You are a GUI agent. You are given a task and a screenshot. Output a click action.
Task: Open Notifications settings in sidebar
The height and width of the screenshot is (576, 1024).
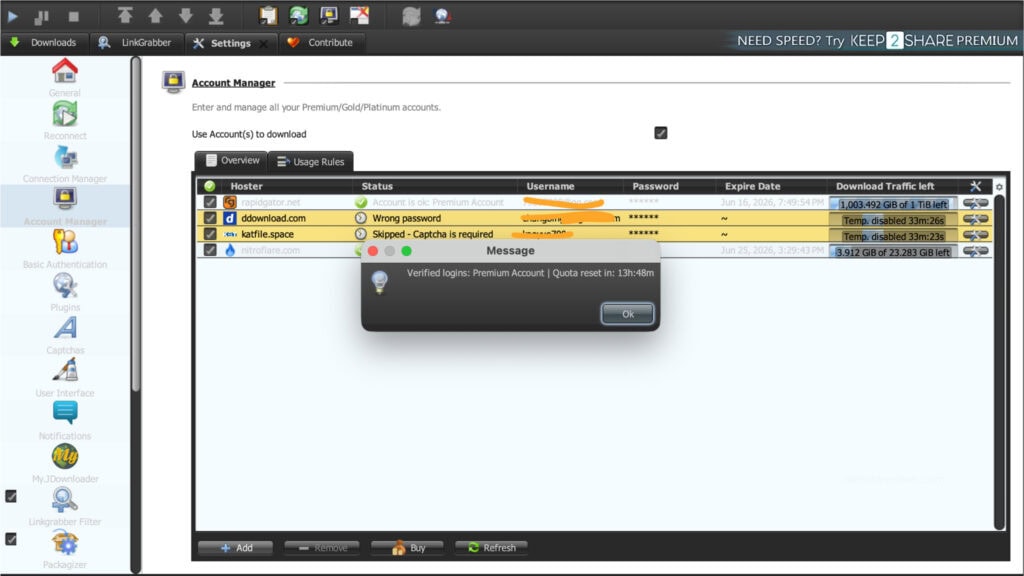[65, 421]
